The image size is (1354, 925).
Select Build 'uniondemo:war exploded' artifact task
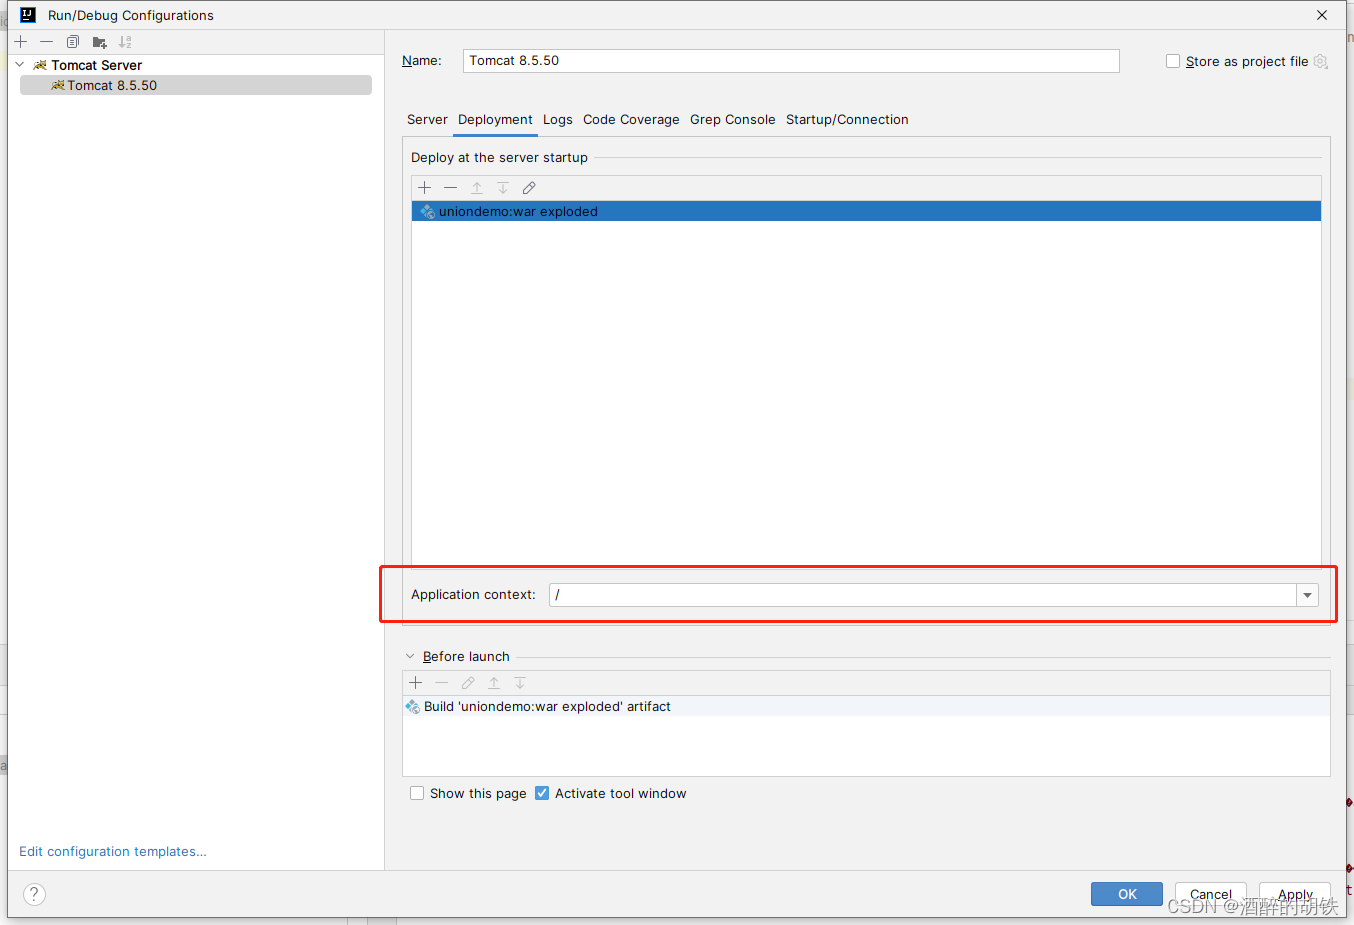click(866, 706)
